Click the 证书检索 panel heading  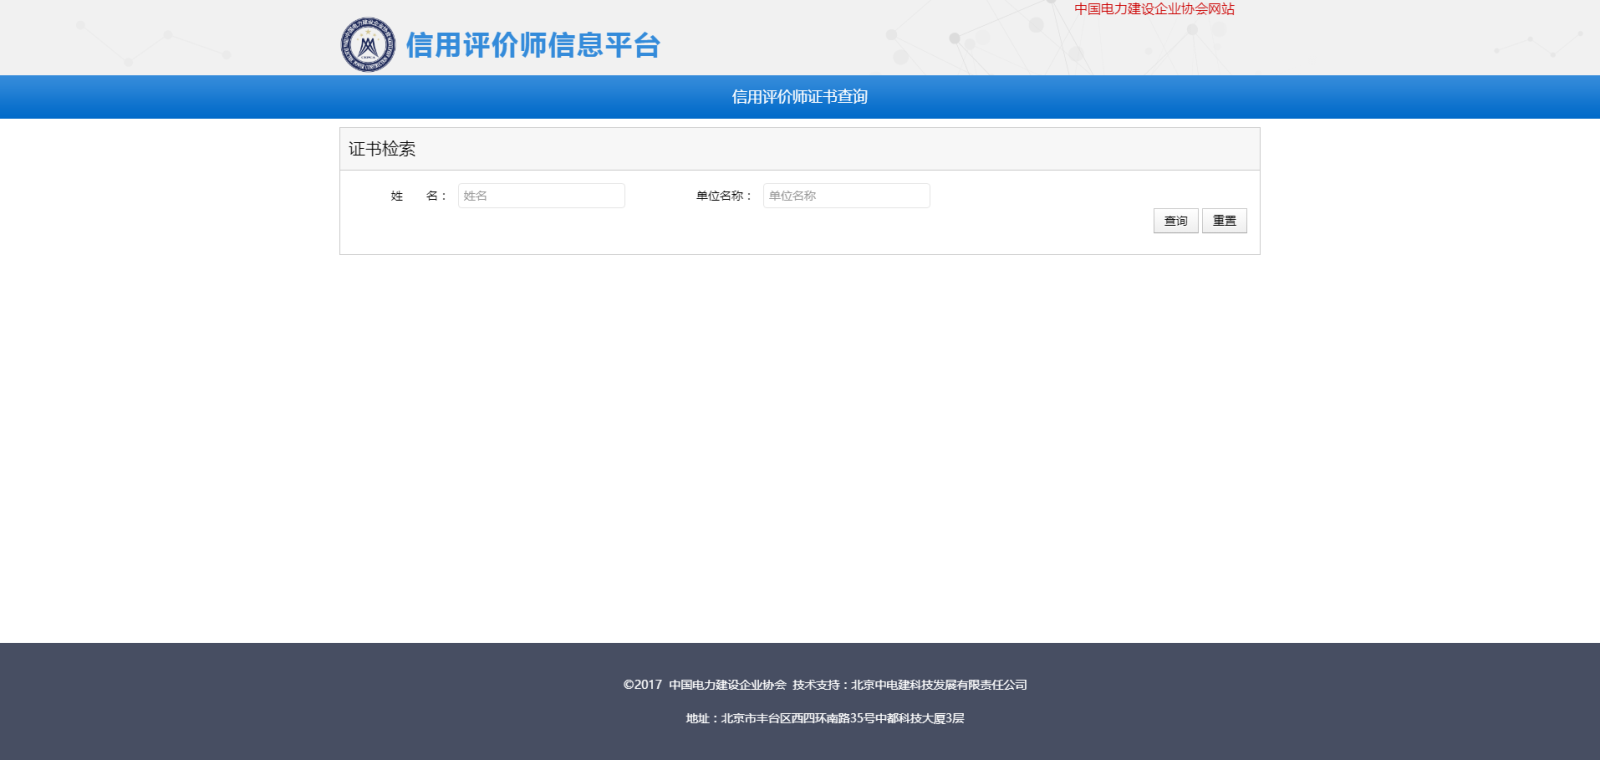(382, 149)
